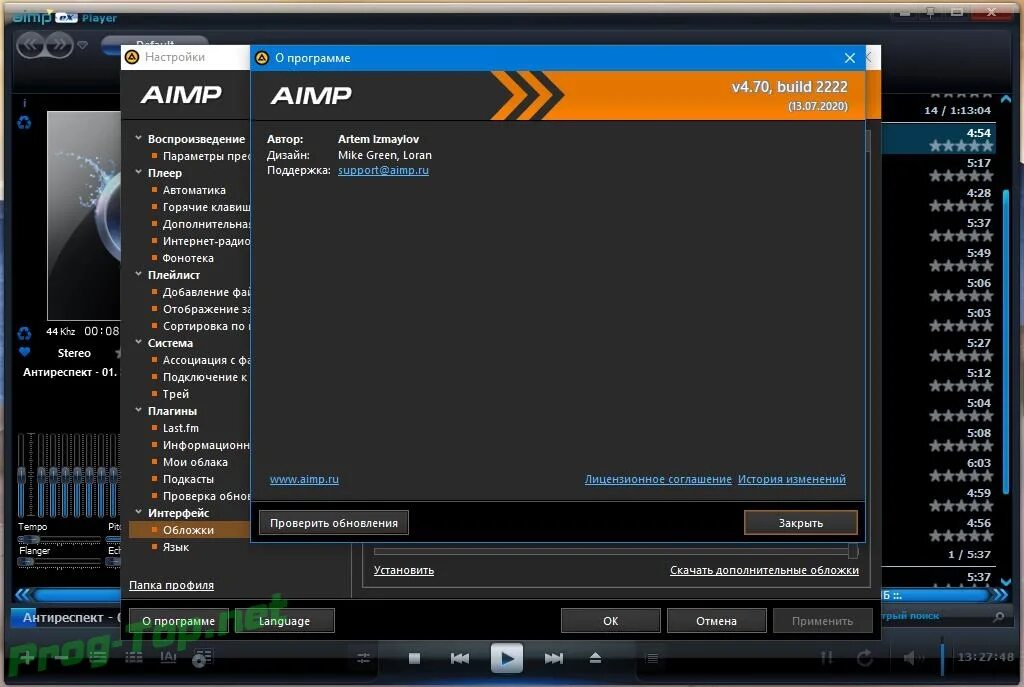
Task: Click the album art thumbnail
Action: (x=84, y=216)
